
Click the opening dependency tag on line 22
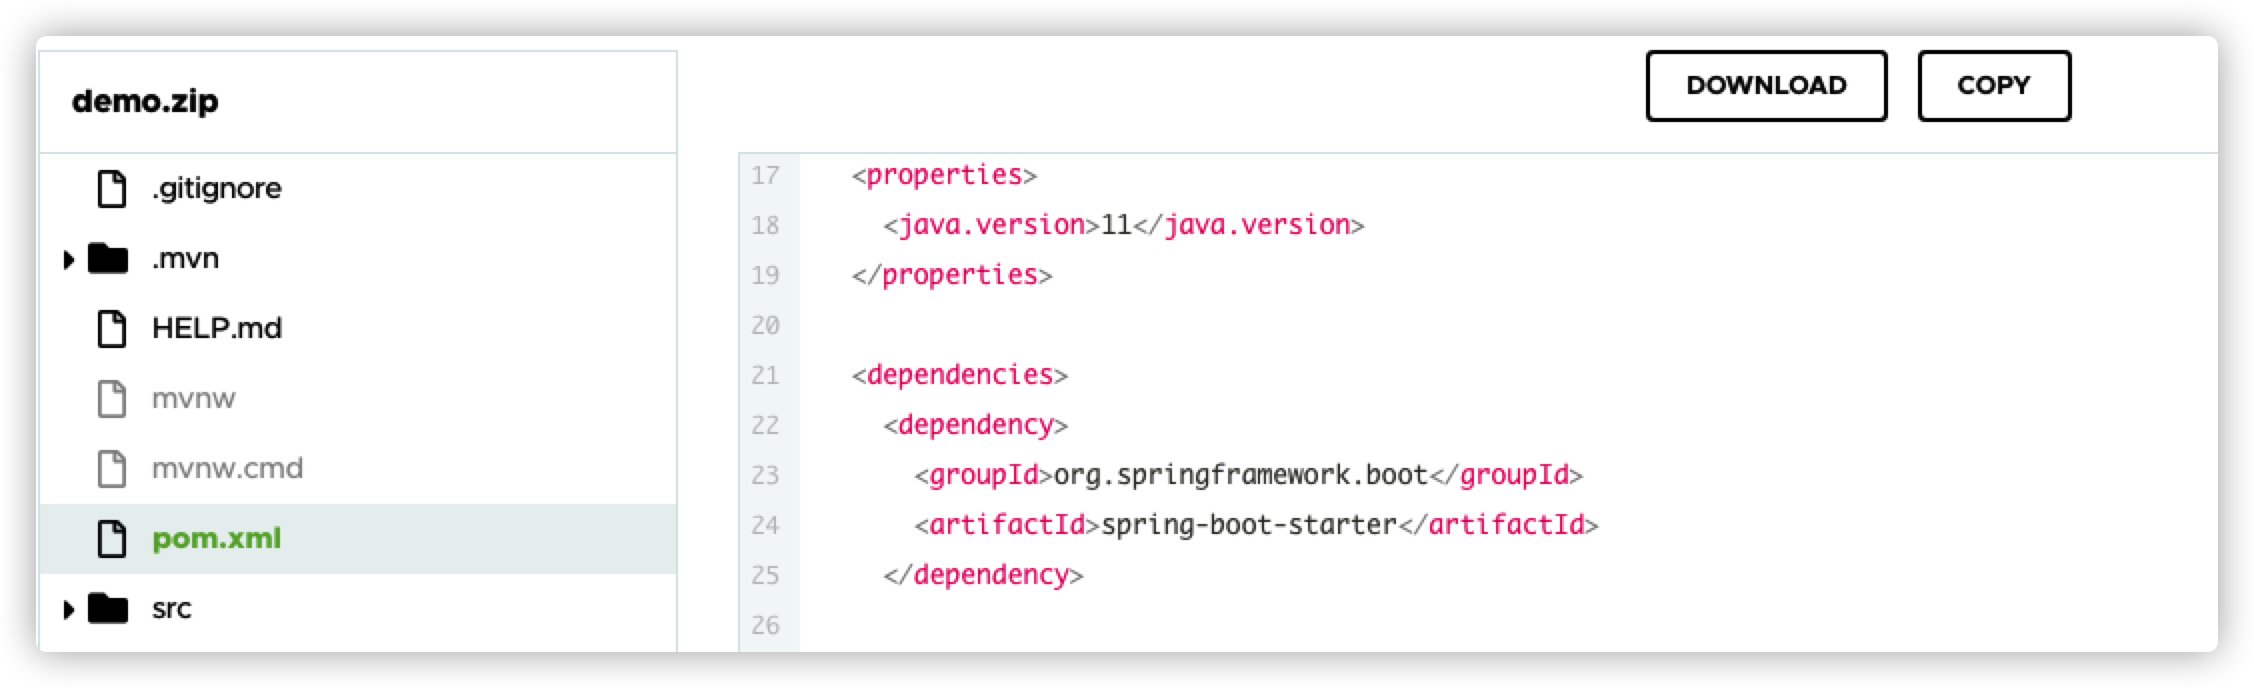tap(975, 426)
